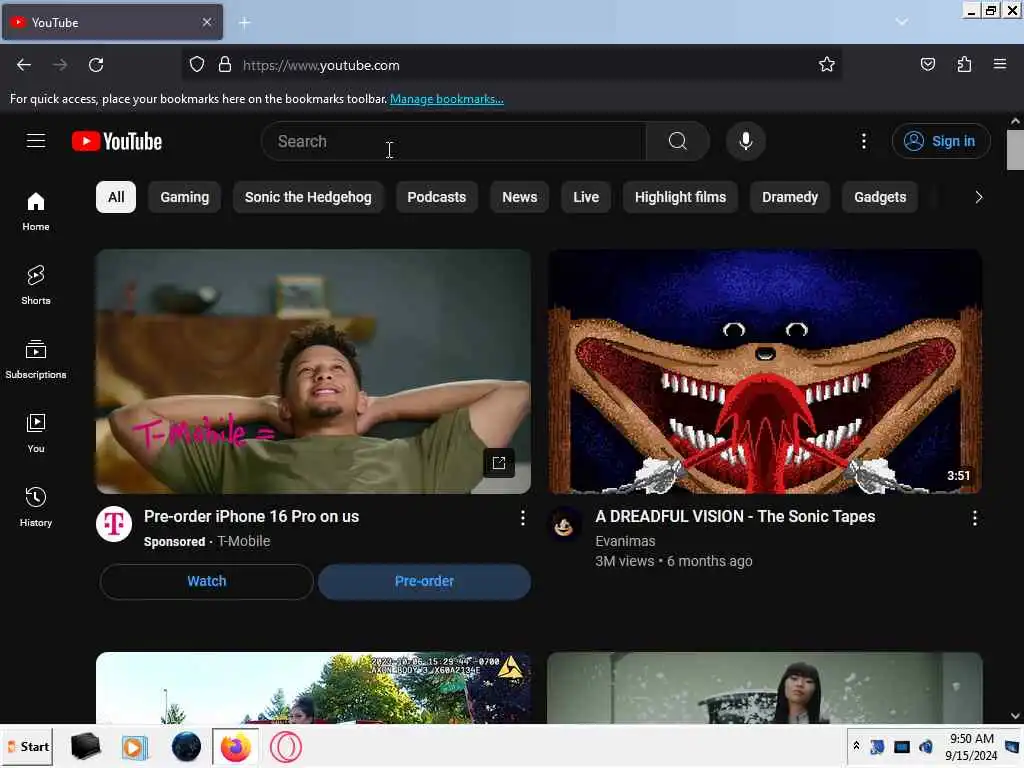The width and height of the screenshot is (1024, 768).
Task: Reload the page
Action: click(96, 65)
